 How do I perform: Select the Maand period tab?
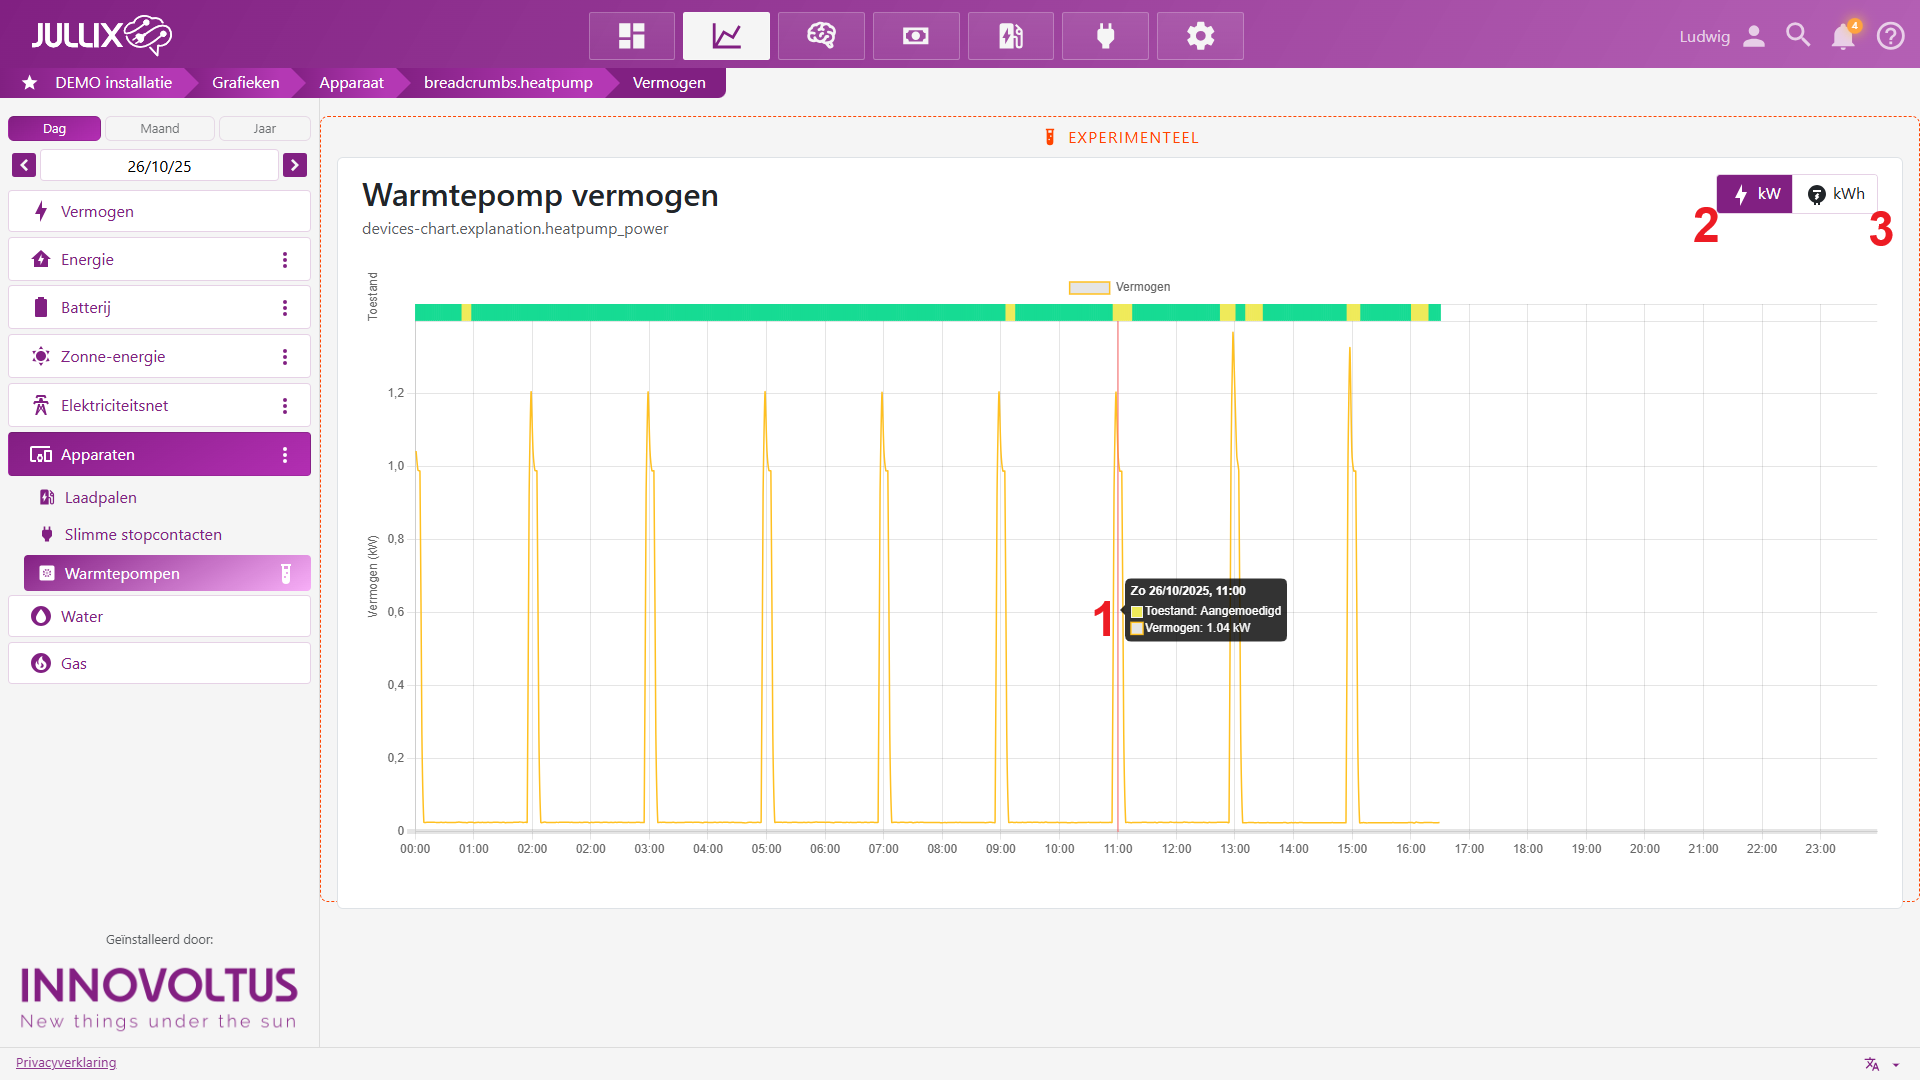click(x=160, y=128)
